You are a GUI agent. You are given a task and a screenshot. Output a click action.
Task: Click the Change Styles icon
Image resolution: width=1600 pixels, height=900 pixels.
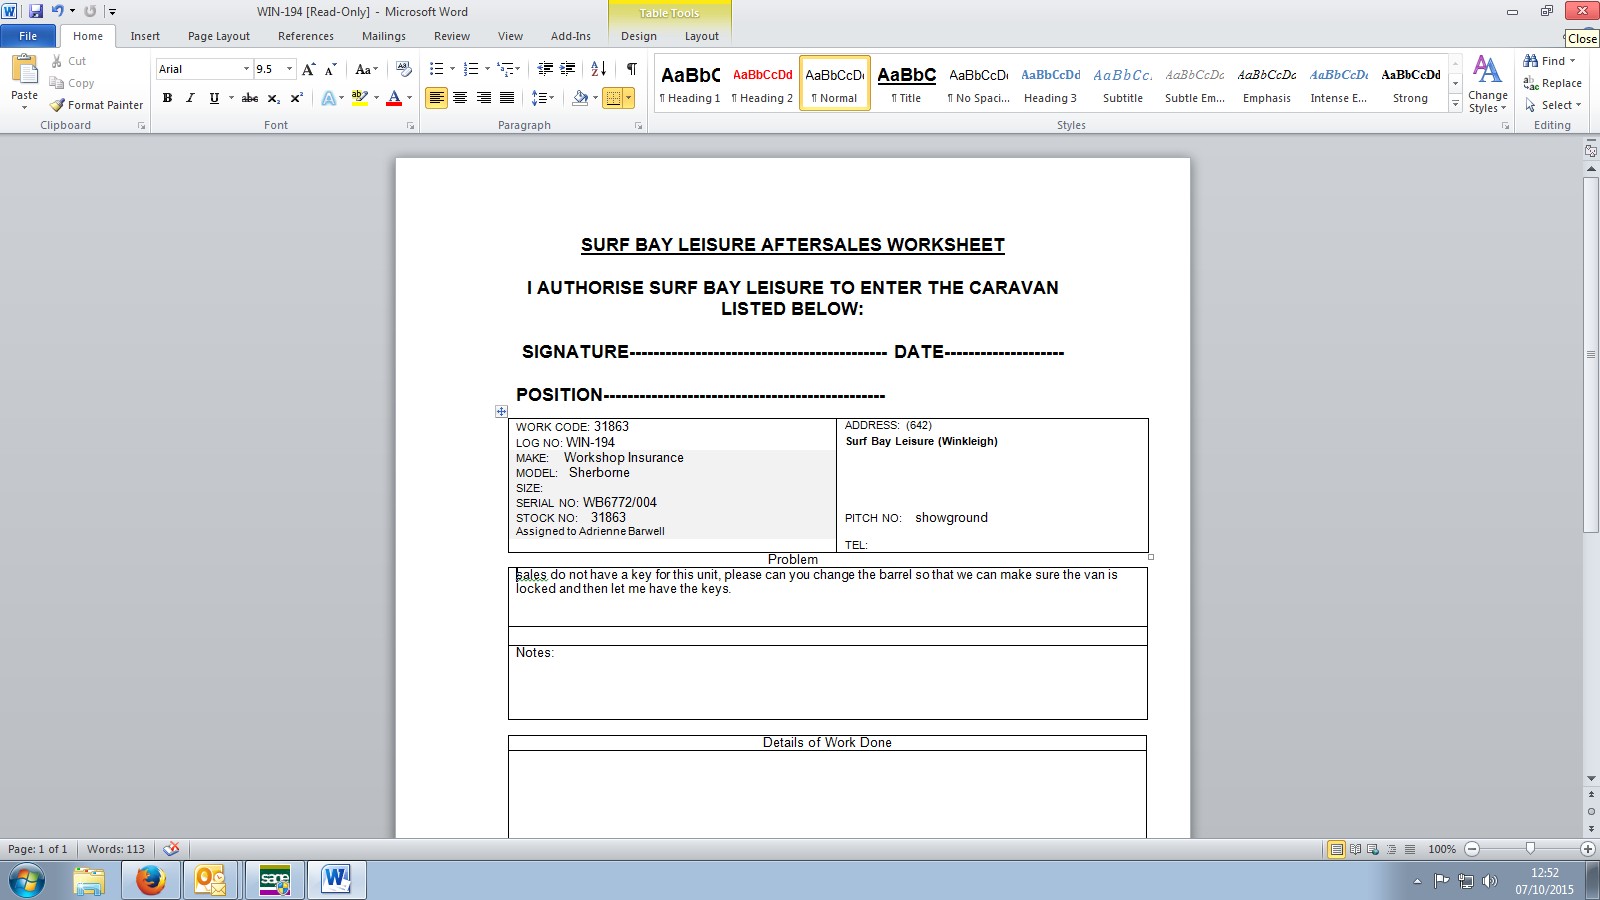click(1488, 70)
